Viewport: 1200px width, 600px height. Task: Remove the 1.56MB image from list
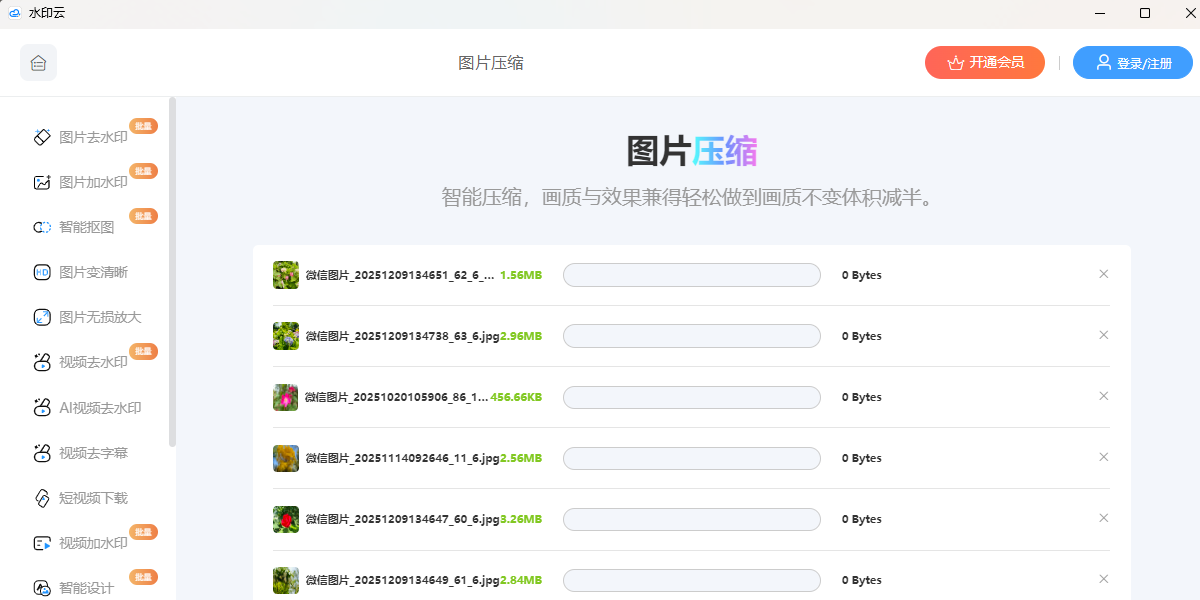(1104, 274)
